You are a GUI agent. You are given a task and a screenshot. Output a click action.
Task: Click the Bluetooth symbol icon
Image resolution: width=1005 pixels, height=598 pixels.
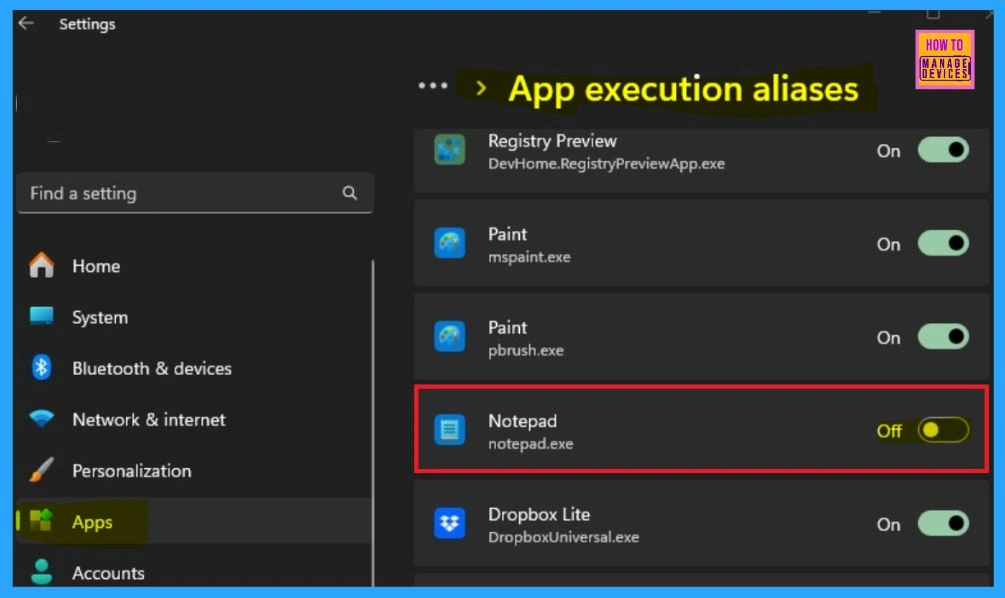(42, 367)
